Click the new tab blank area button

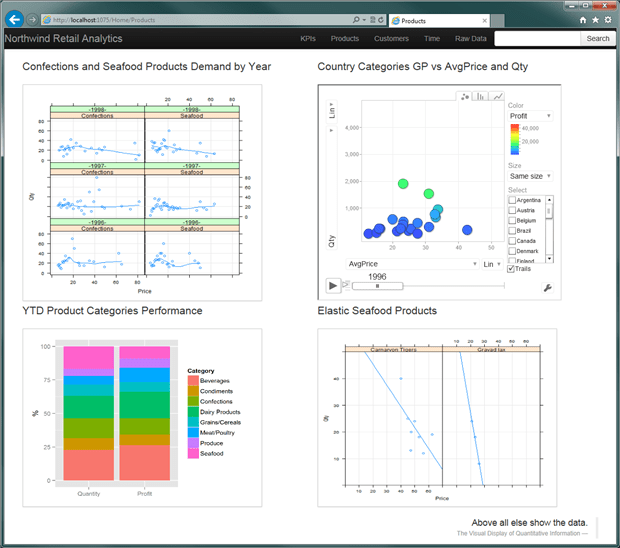point(498,21)
